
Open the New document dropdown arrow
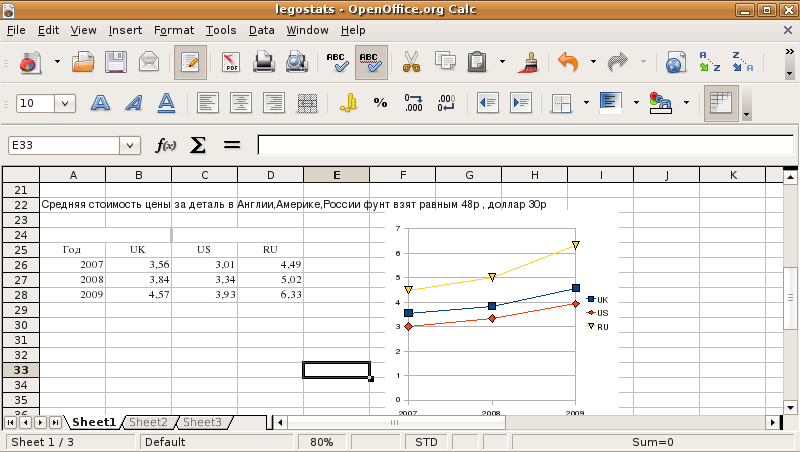pos(57,62)
